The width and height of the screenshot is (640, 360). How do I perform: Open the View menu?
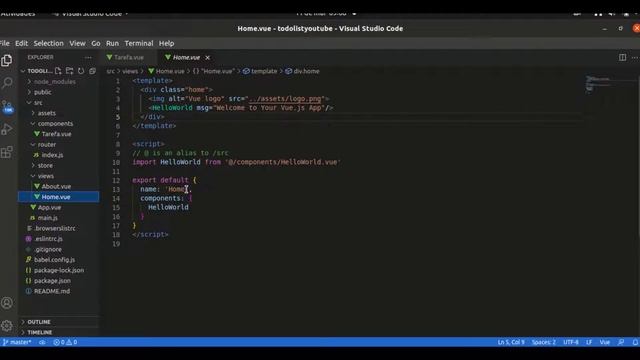point(77,43)
